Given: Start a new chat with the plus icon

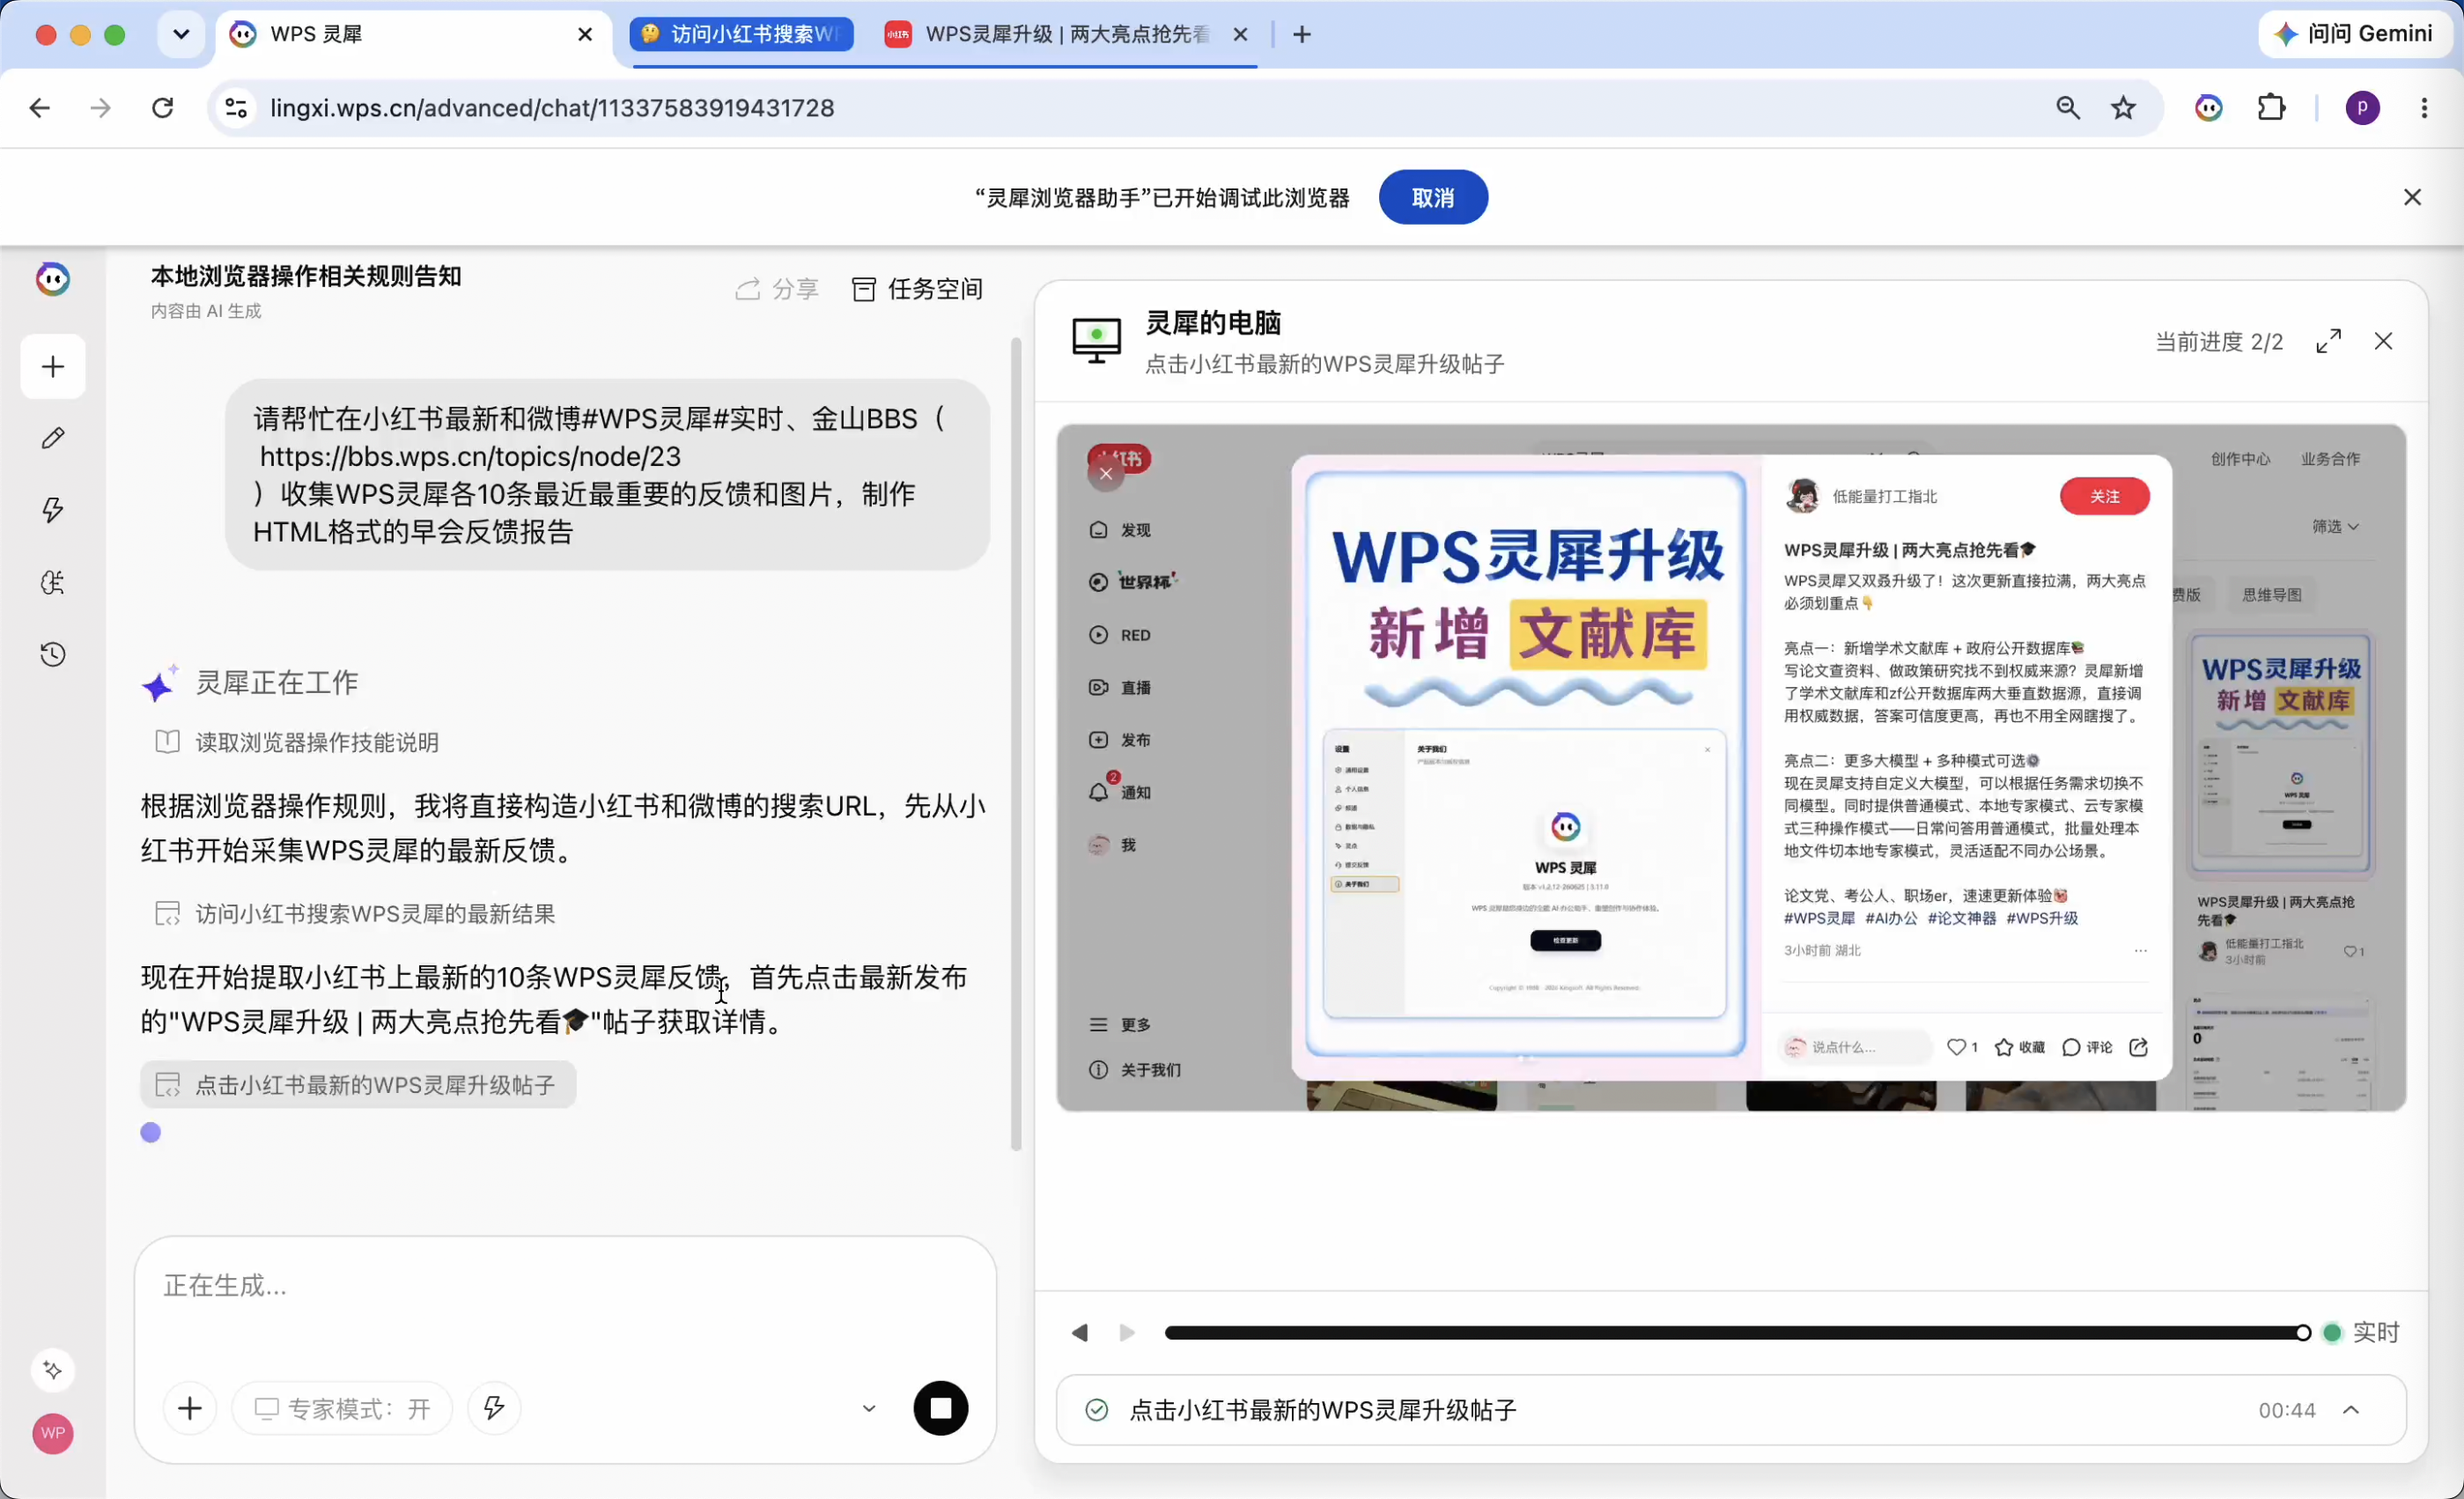Looking at the screenshot, I should pos(53,367).
